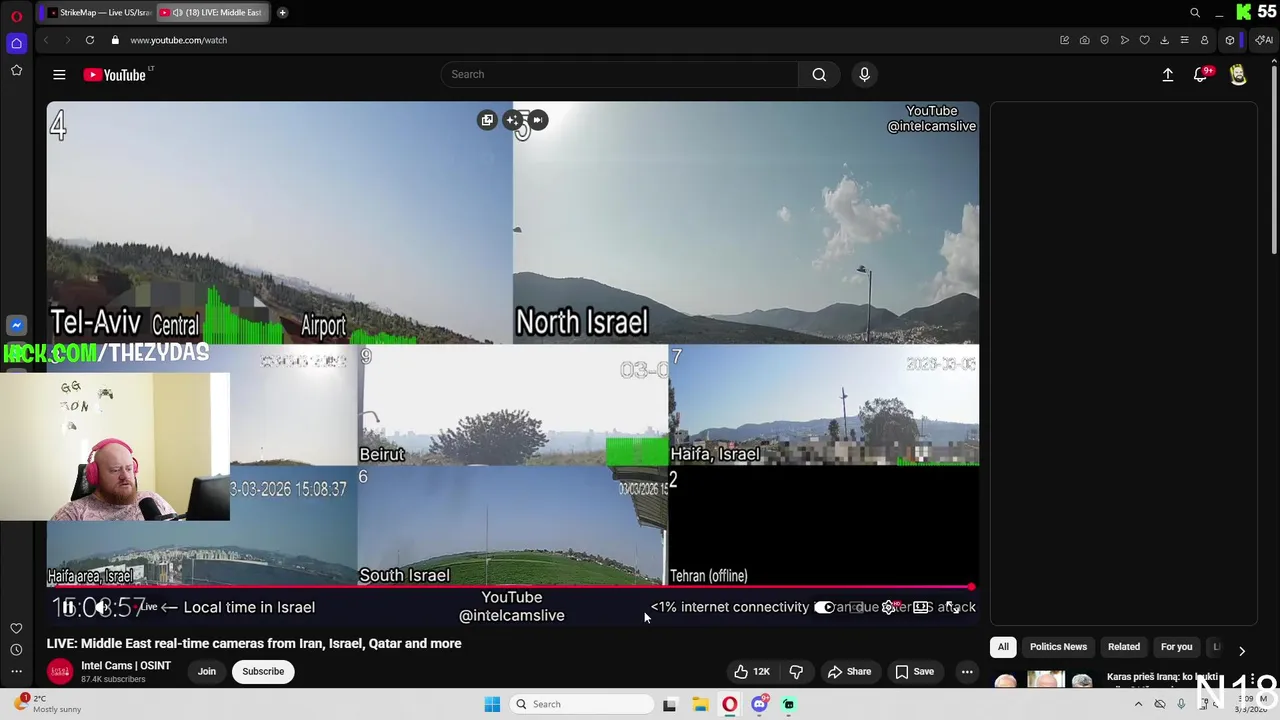Select the Politics News filter chip
This screenshot has height=720, width=1280.
(1058, 647)
